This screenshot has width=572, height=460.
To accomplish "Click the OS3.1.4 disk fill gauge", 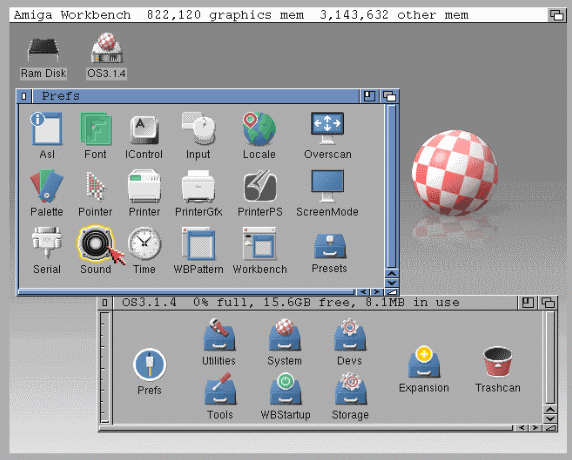I will pyautogui.click(x=105, y=367).
